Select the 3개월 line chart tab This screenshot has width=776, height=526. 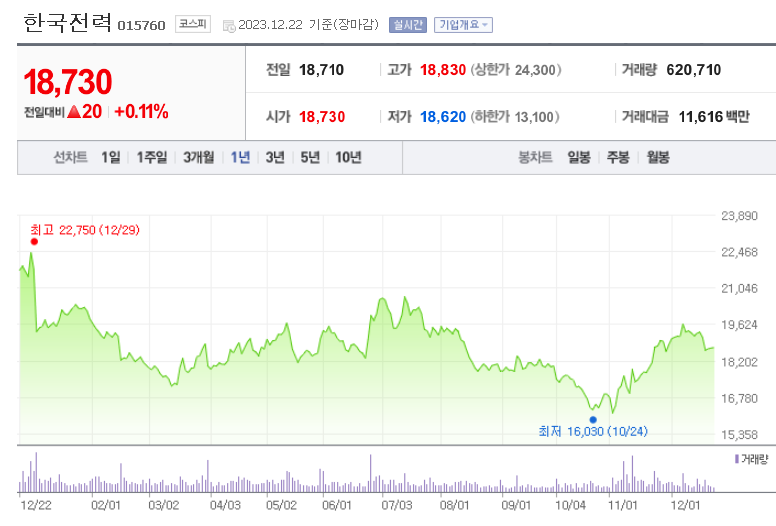[x=198, y=157]
